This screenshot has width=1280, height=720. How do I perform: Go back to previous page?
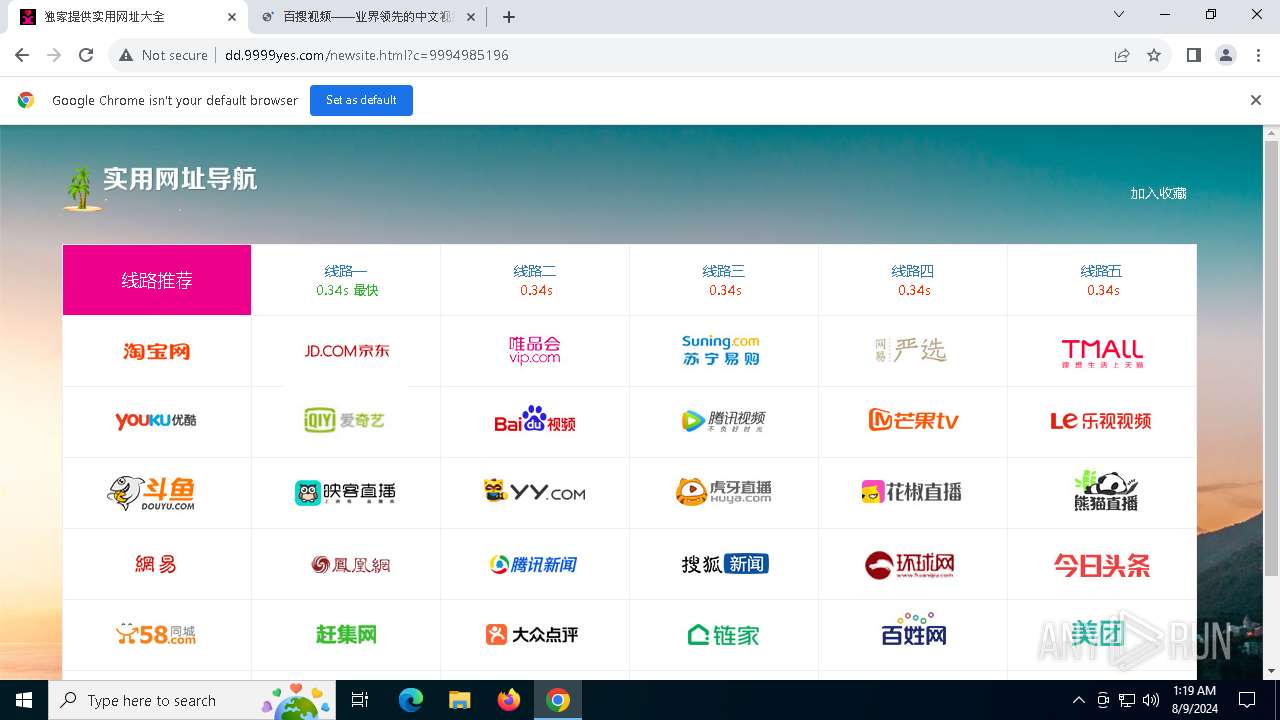[x=23, y=55]
